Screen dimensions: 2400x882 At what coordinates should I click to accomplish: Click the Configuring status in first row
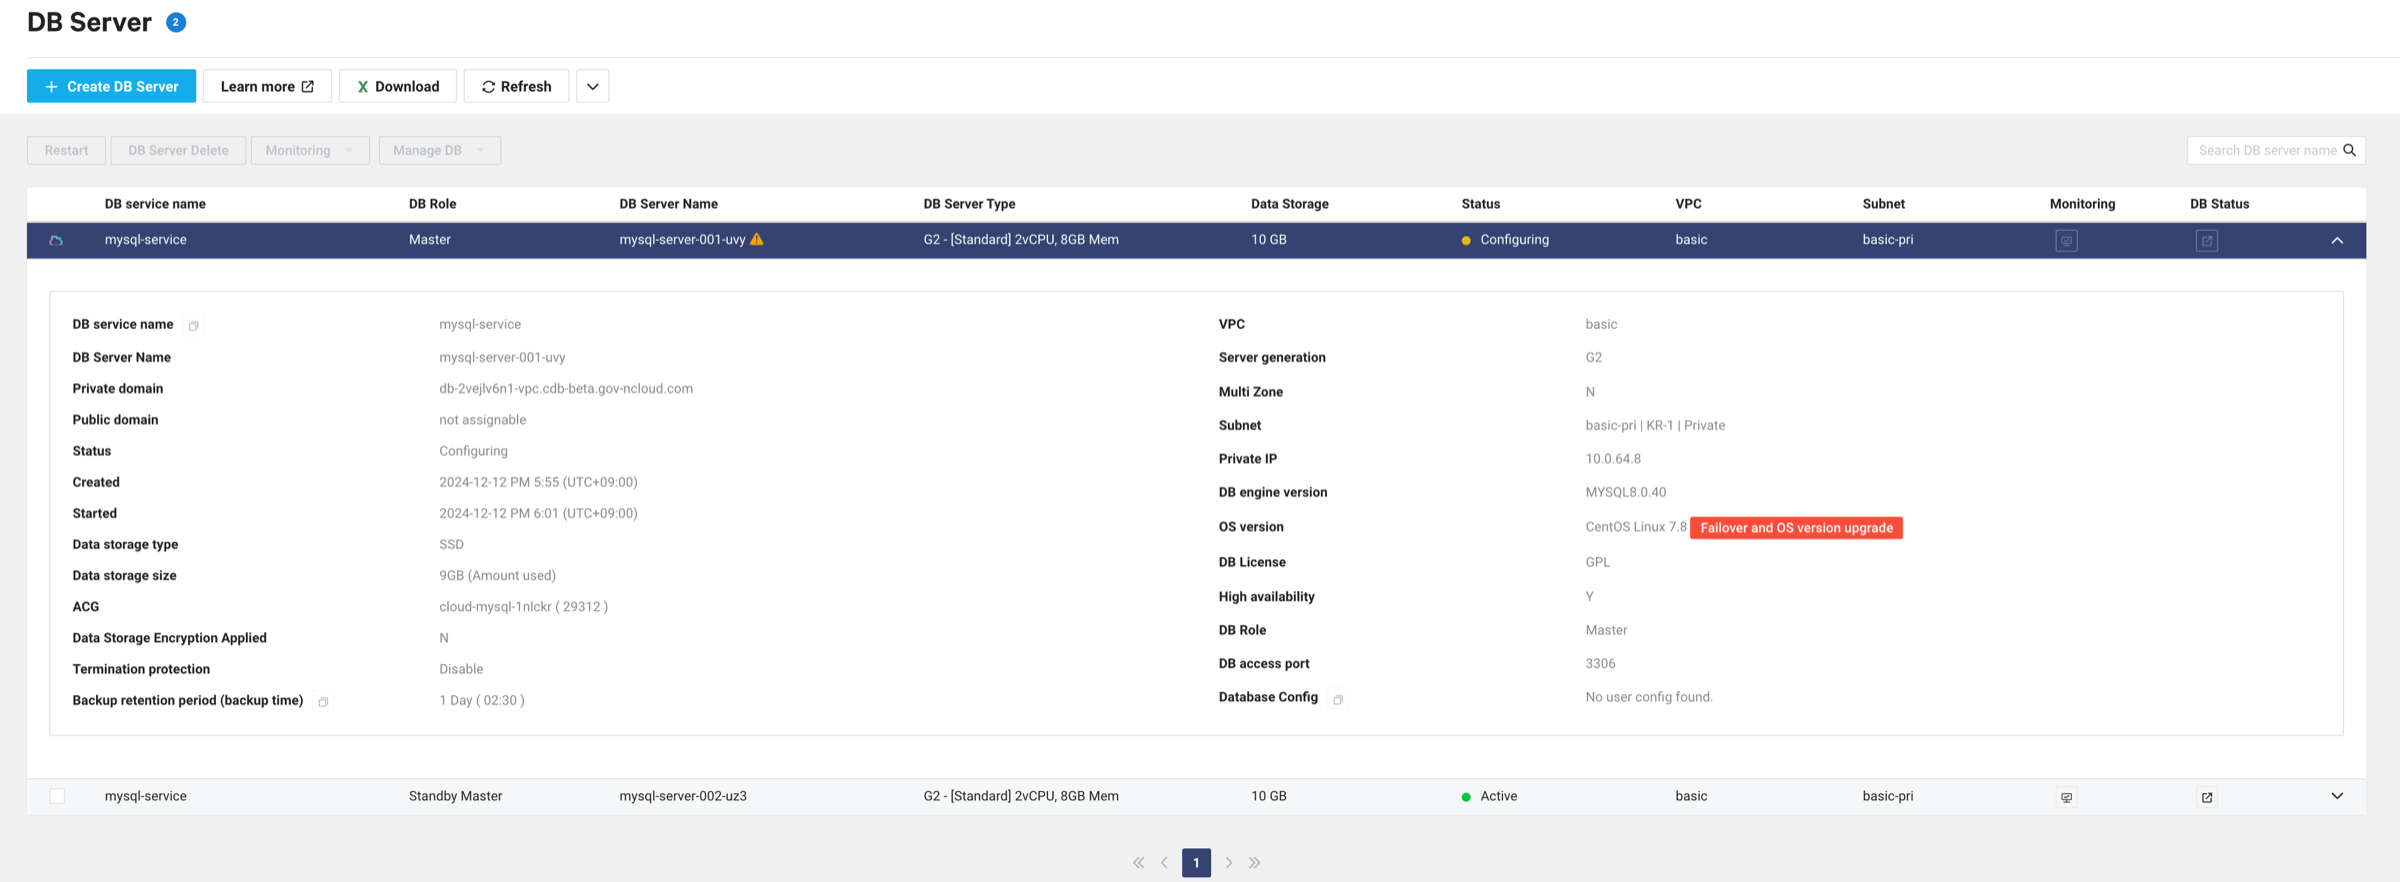click(1505, 240)
